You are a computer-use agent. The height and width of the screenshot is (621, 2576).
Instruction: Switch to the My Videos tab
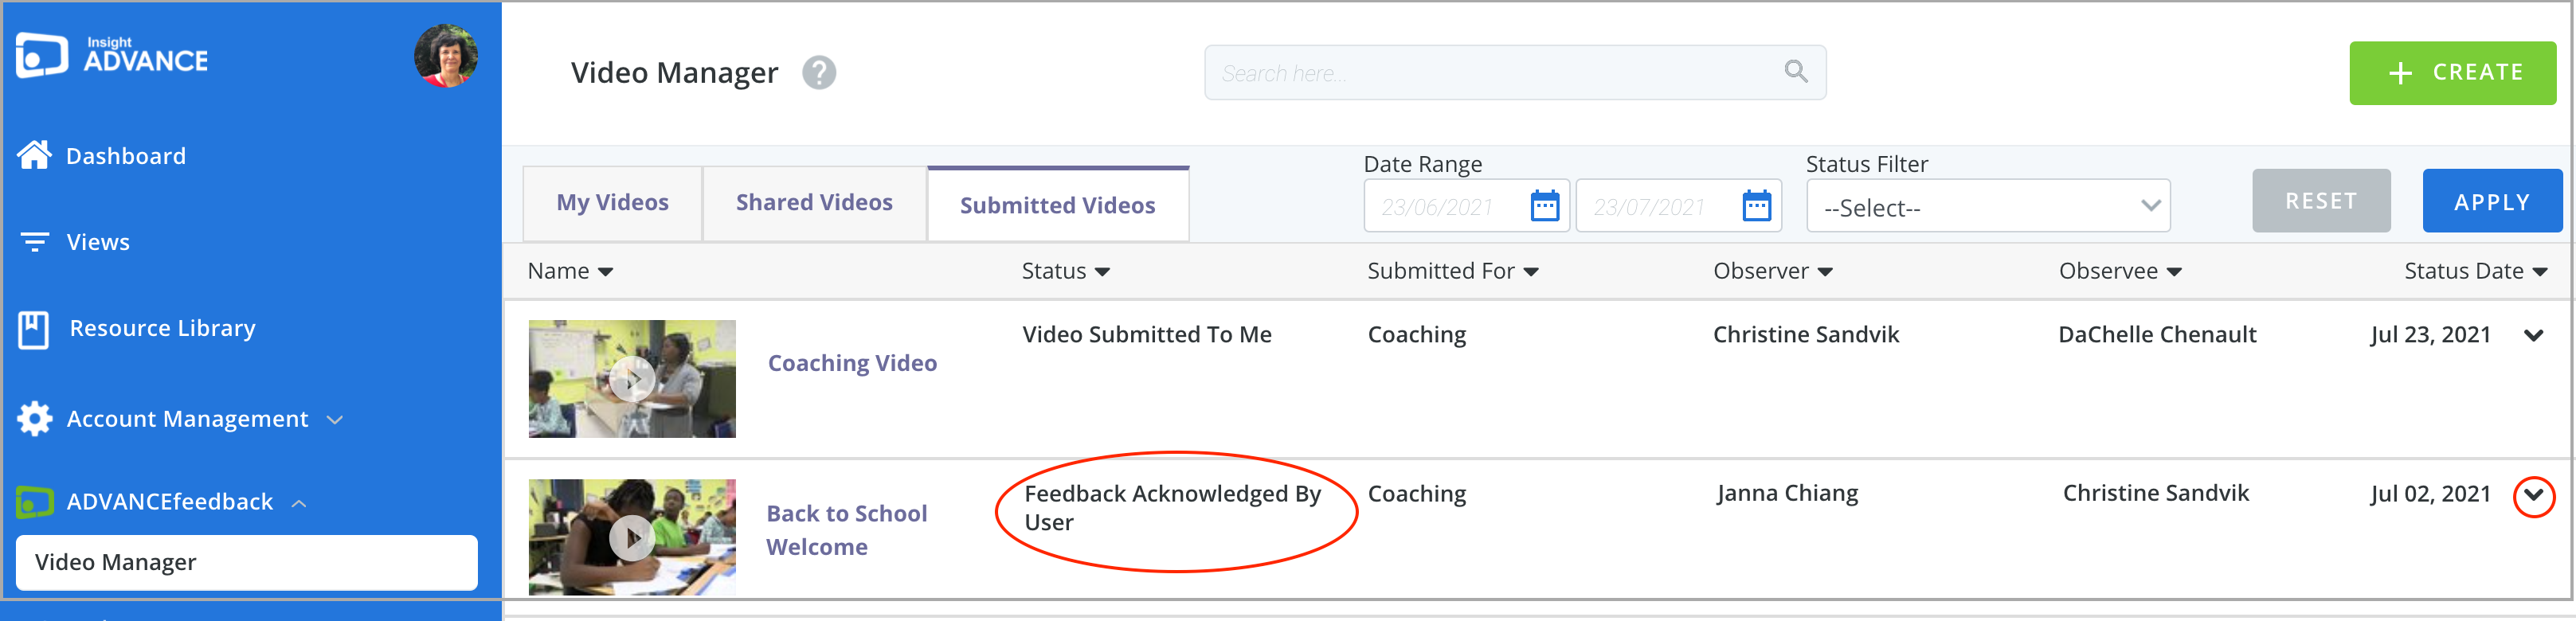pos(612,203)
